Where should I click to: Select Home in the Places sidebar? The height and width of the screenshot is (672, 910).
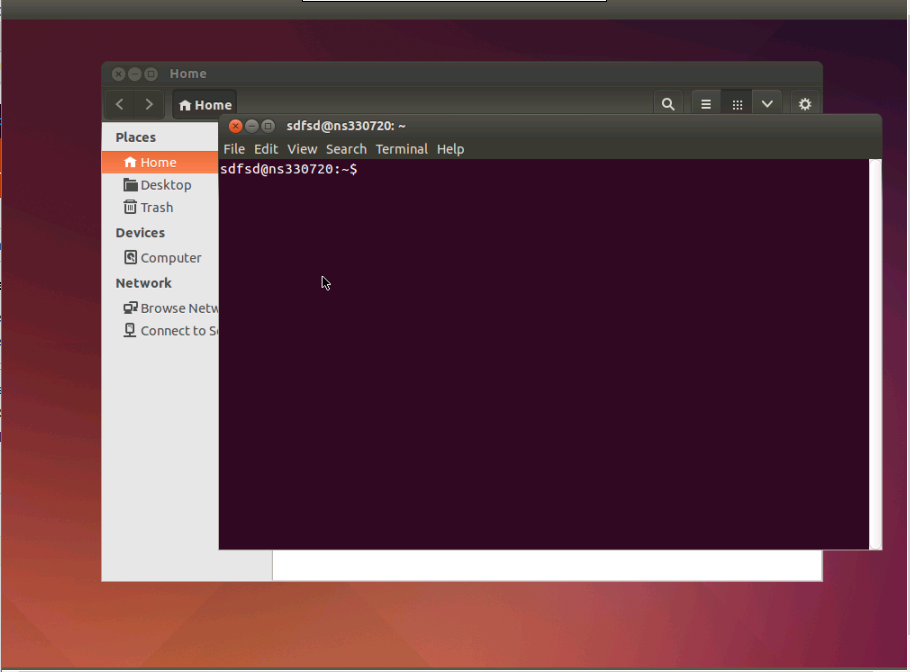coord(158,162)
